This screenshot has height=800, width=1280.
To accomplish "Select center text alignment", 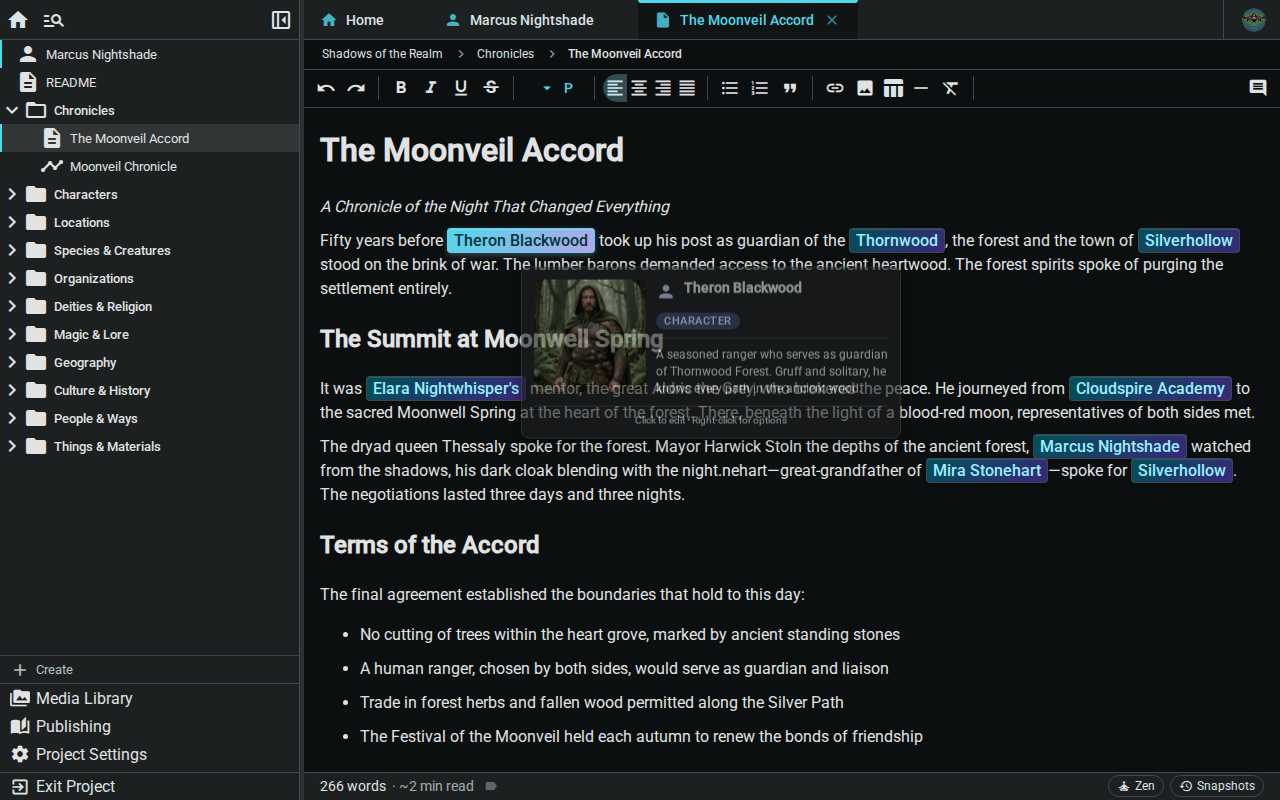I will (639, 88).
